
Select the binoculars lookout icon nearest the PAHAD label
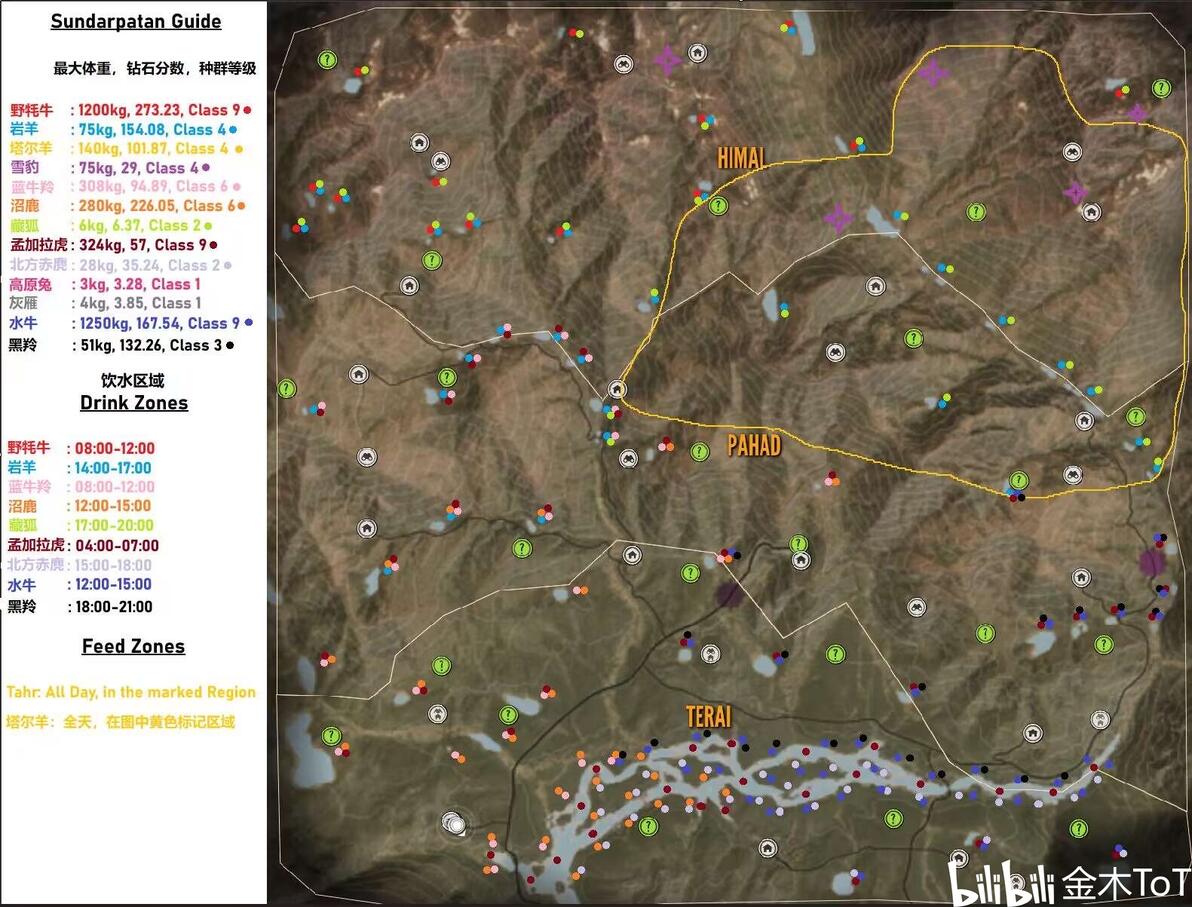628,458
